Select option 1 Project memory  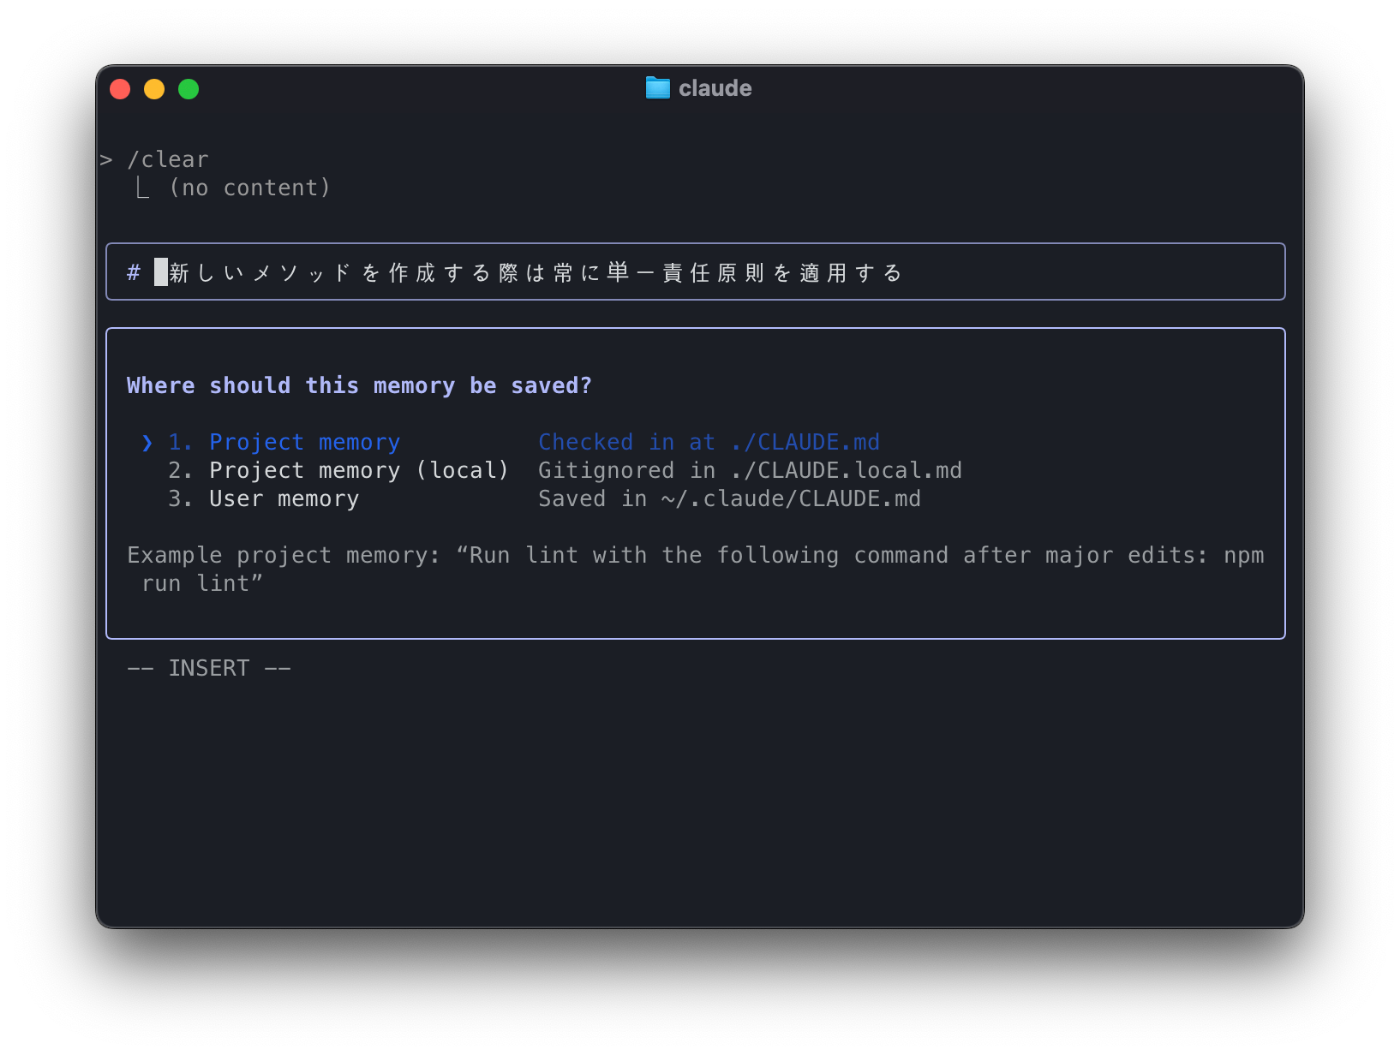[x=284, y=442]
